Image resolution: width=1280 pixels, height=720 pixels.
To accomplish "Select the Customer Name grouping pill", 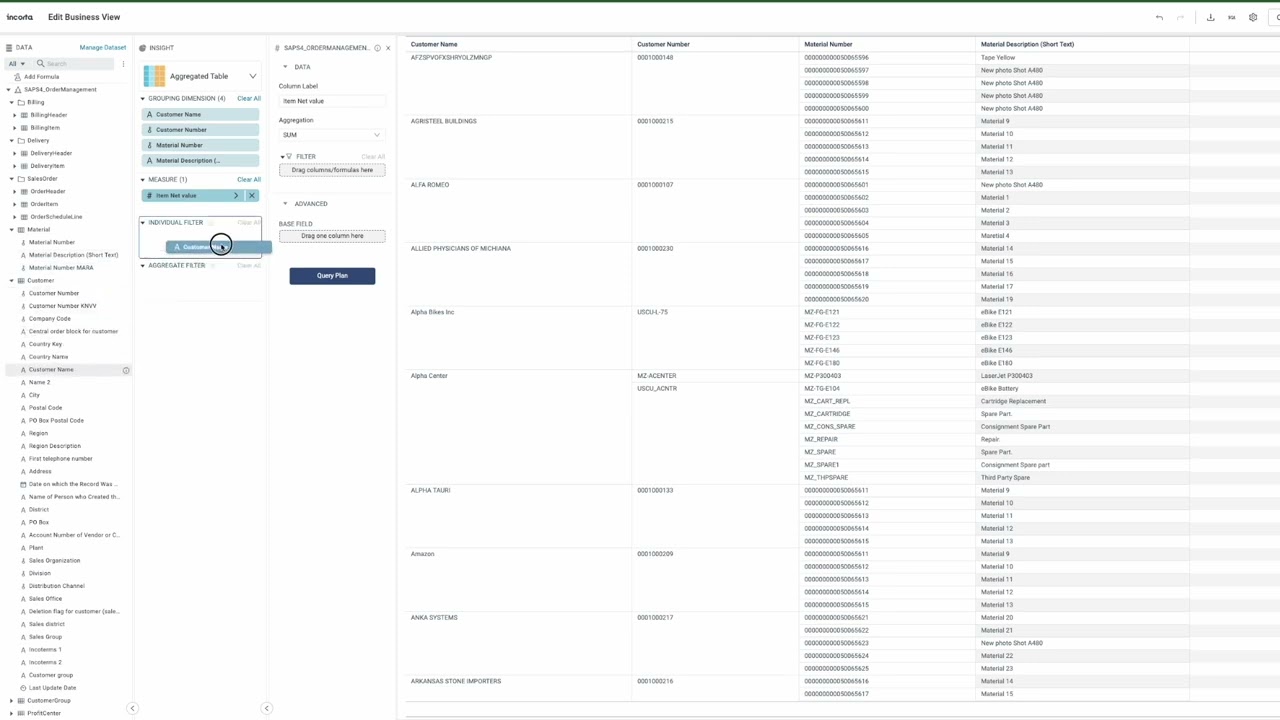I will click(x=200, y=115).
